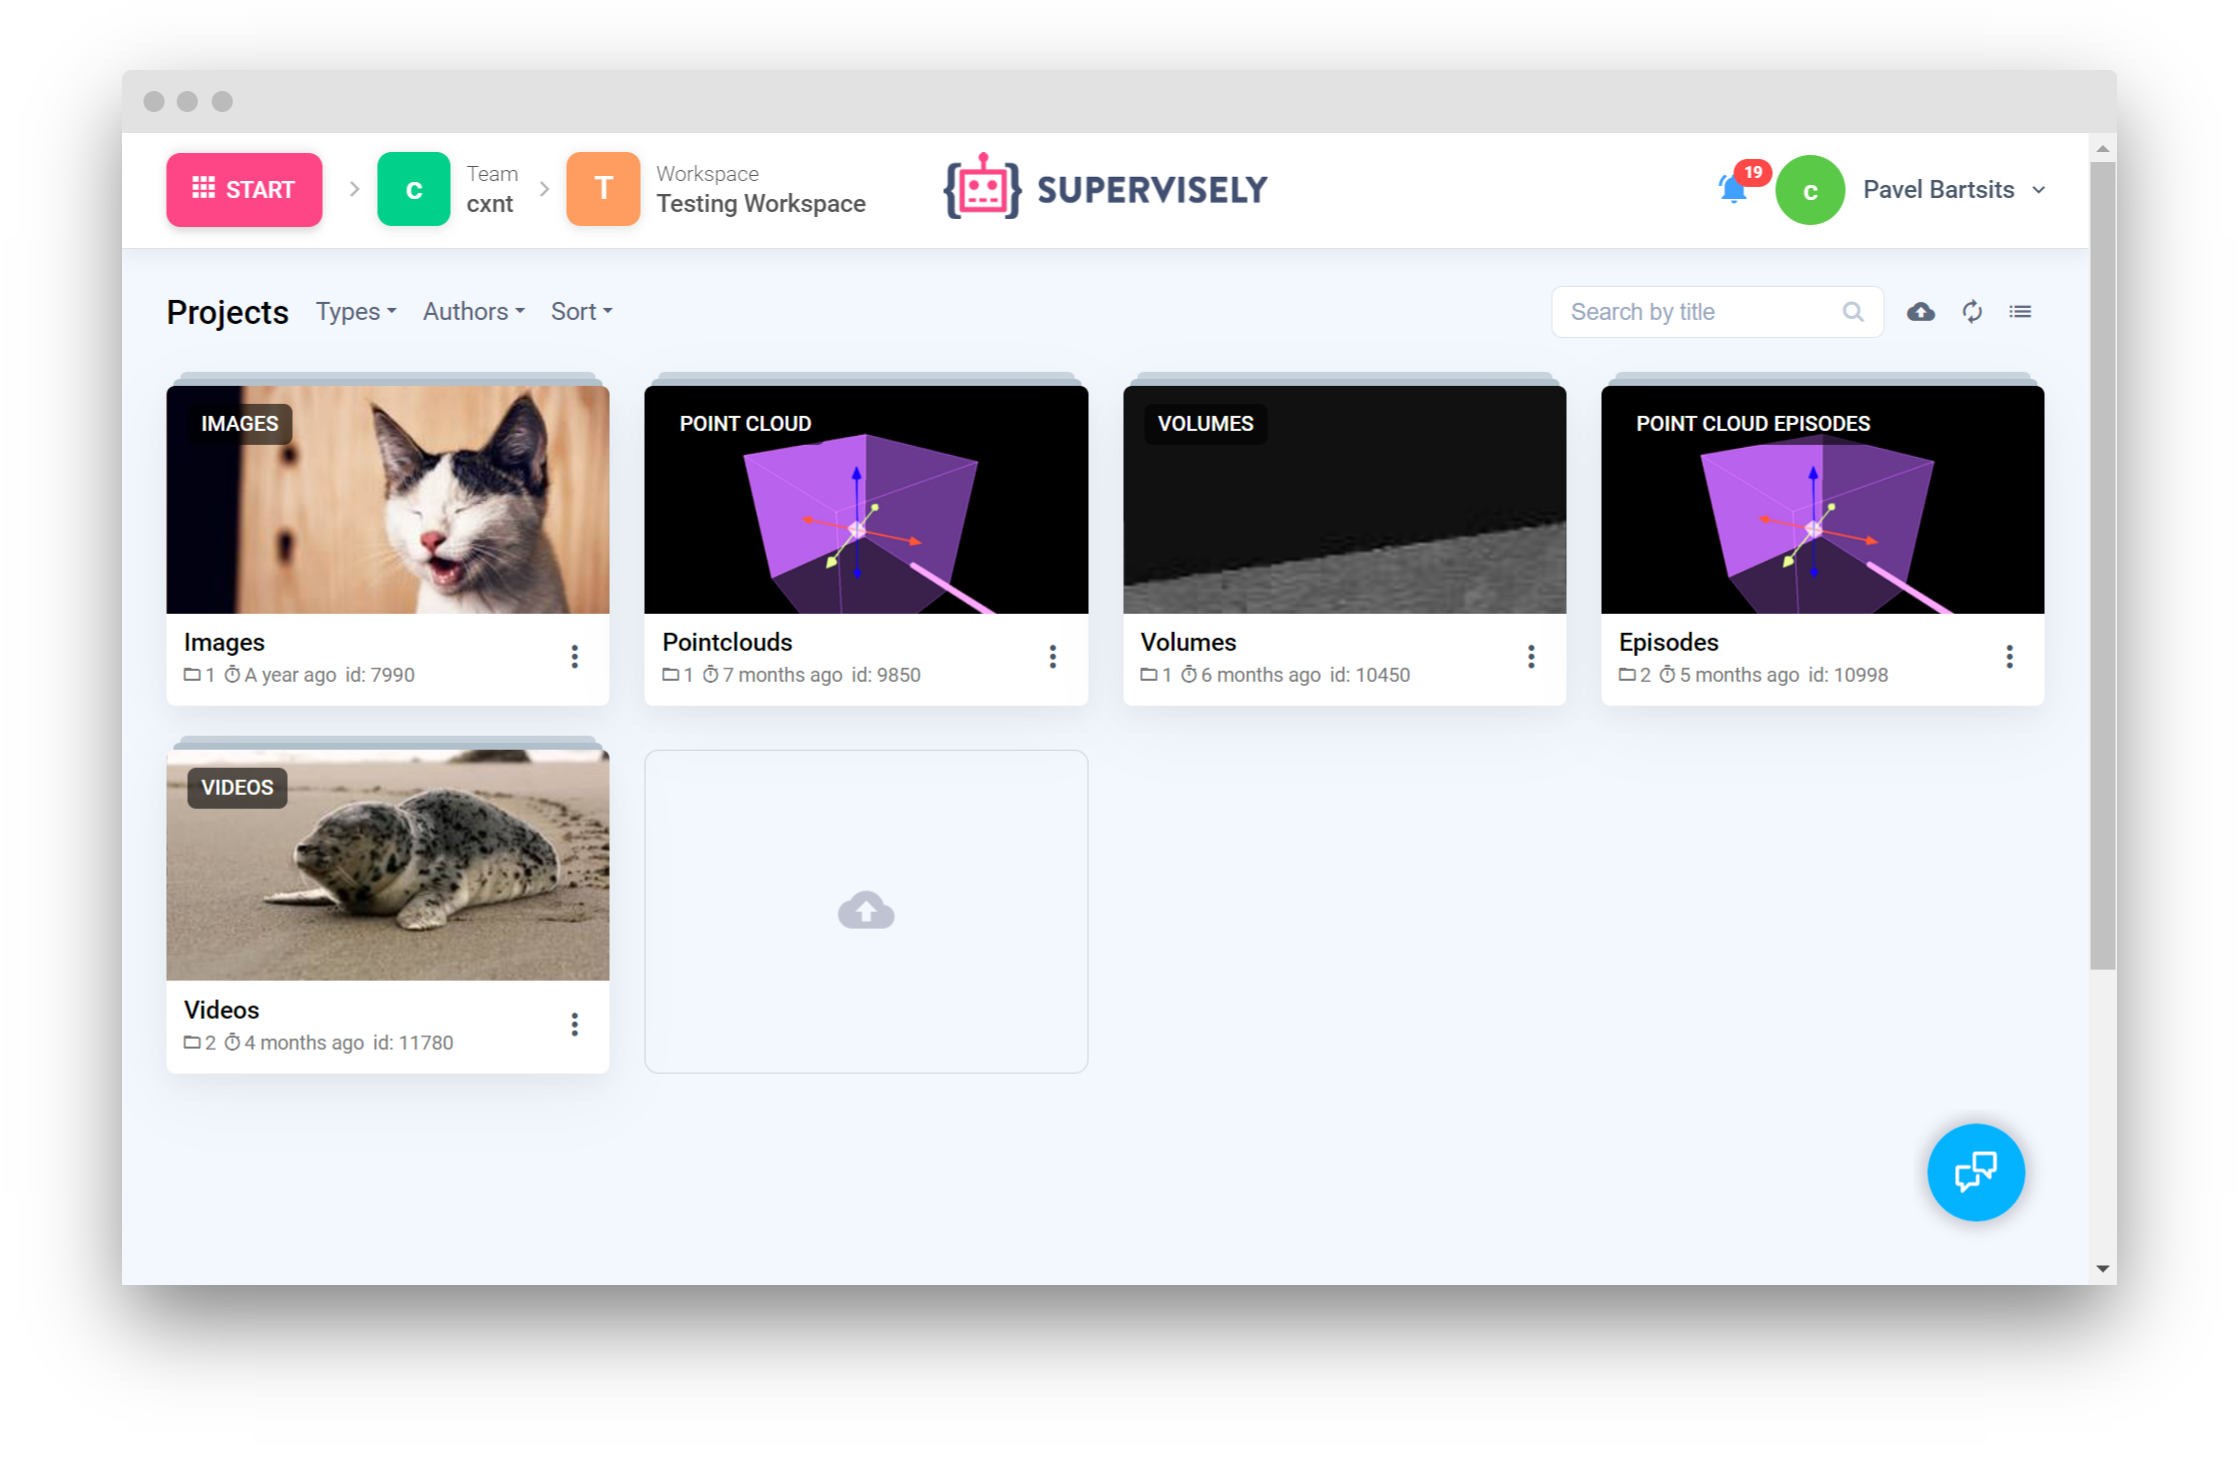Click the Team cxnt breadcrumb label
The width and height of the screenshot is (2240, 1459).
(x=492, y=189)
